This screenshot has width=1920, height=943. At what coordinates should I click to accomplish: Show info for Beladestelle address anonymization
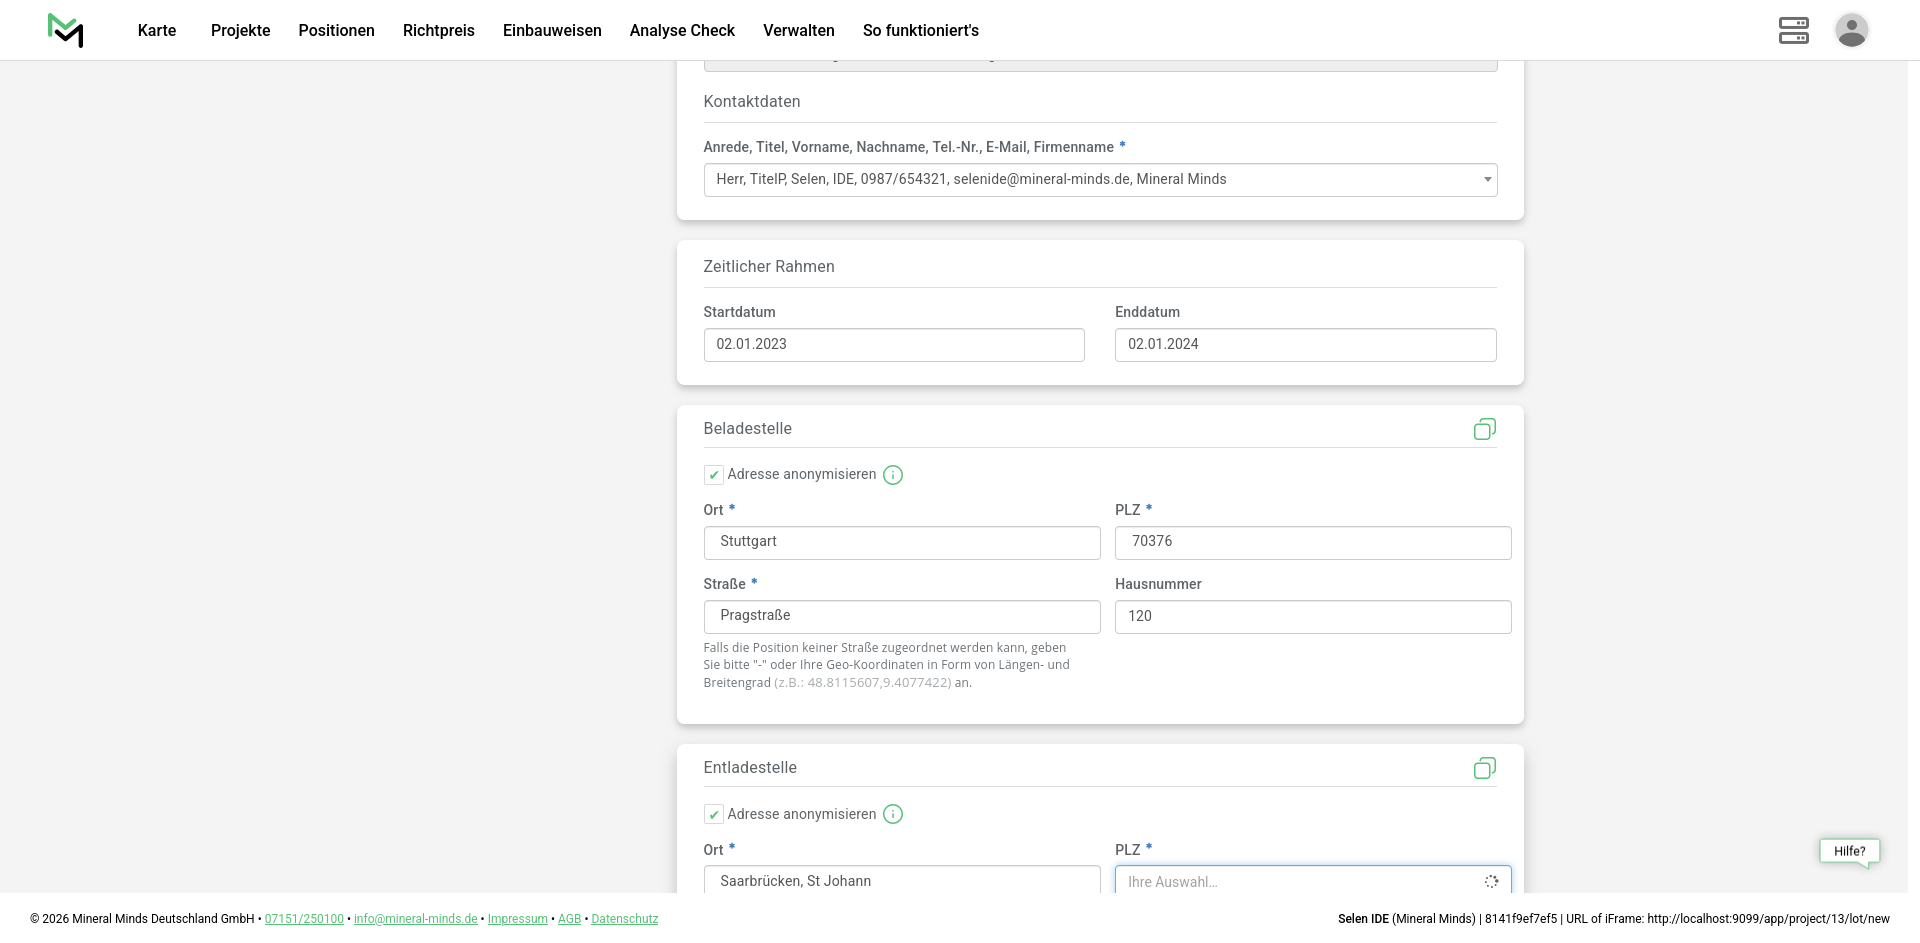pyautogui.click(x=893, y=475)
